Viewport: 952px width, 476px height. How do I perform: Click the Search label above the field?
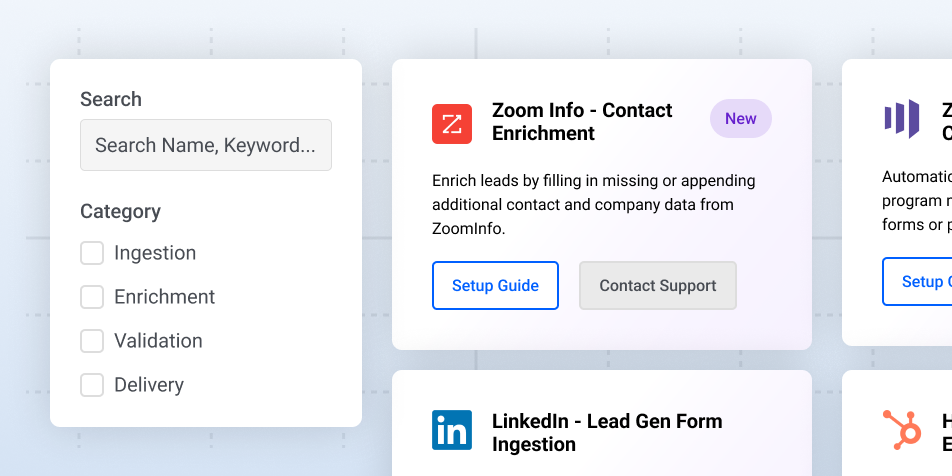pos(111,99)
